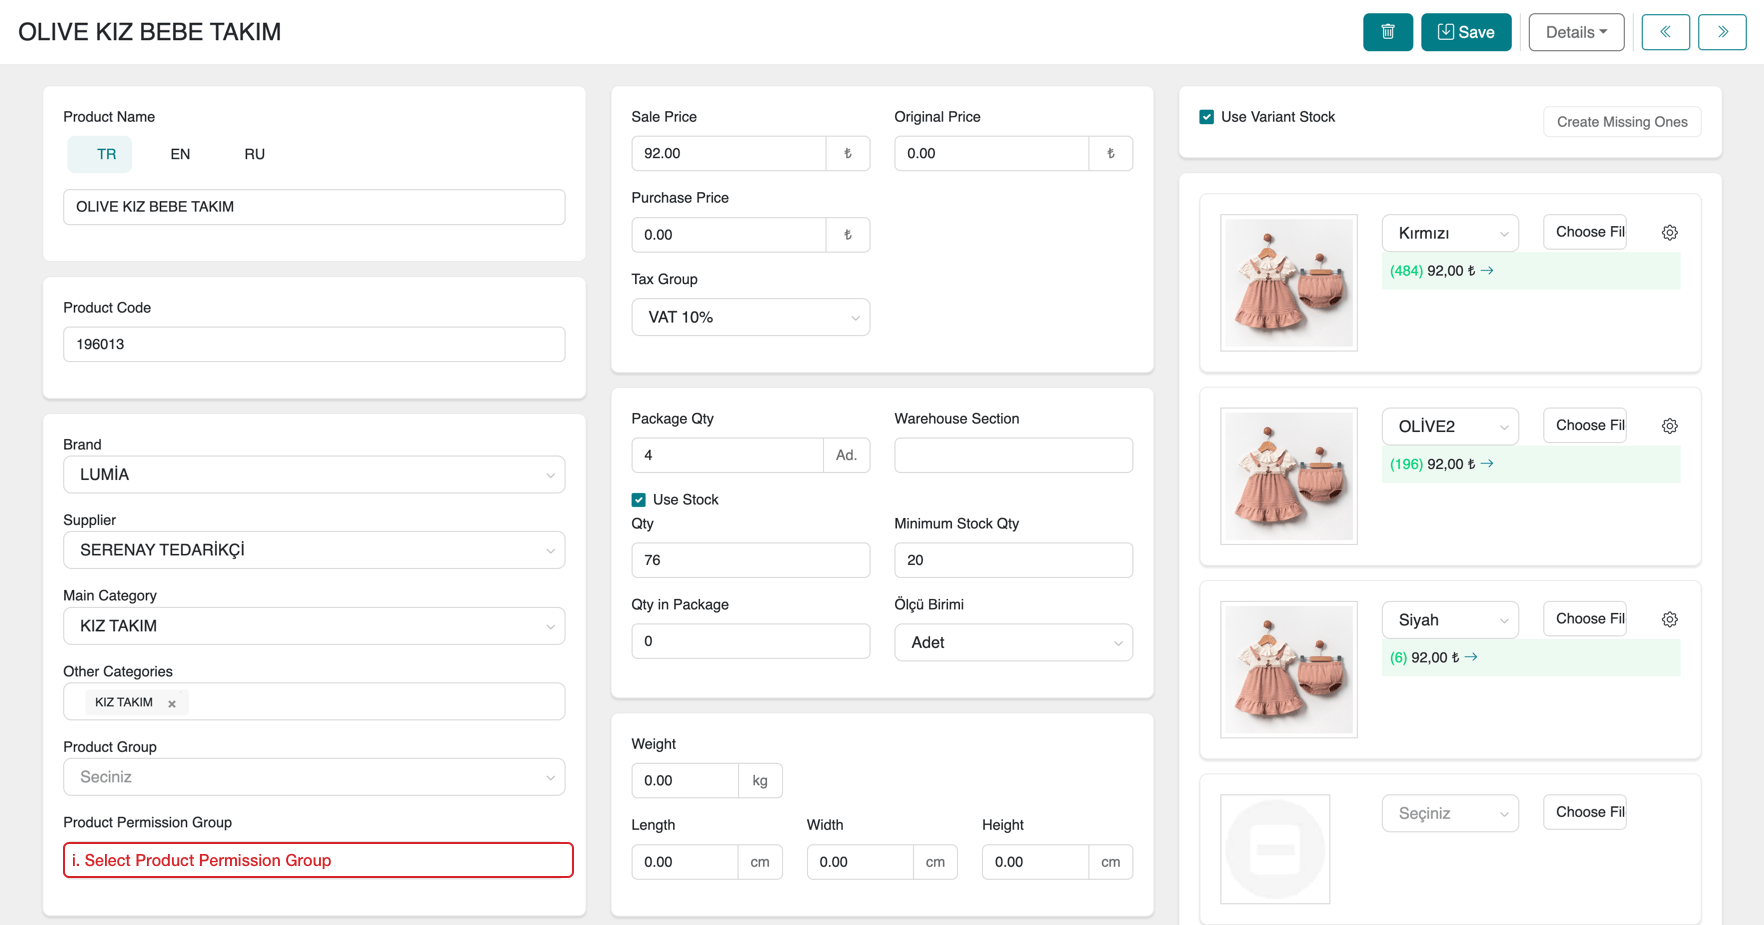Viewport: 1764px width, 925px height.
Task: Open settings gear for Siyah variant
Action: tap(1669, 620)
